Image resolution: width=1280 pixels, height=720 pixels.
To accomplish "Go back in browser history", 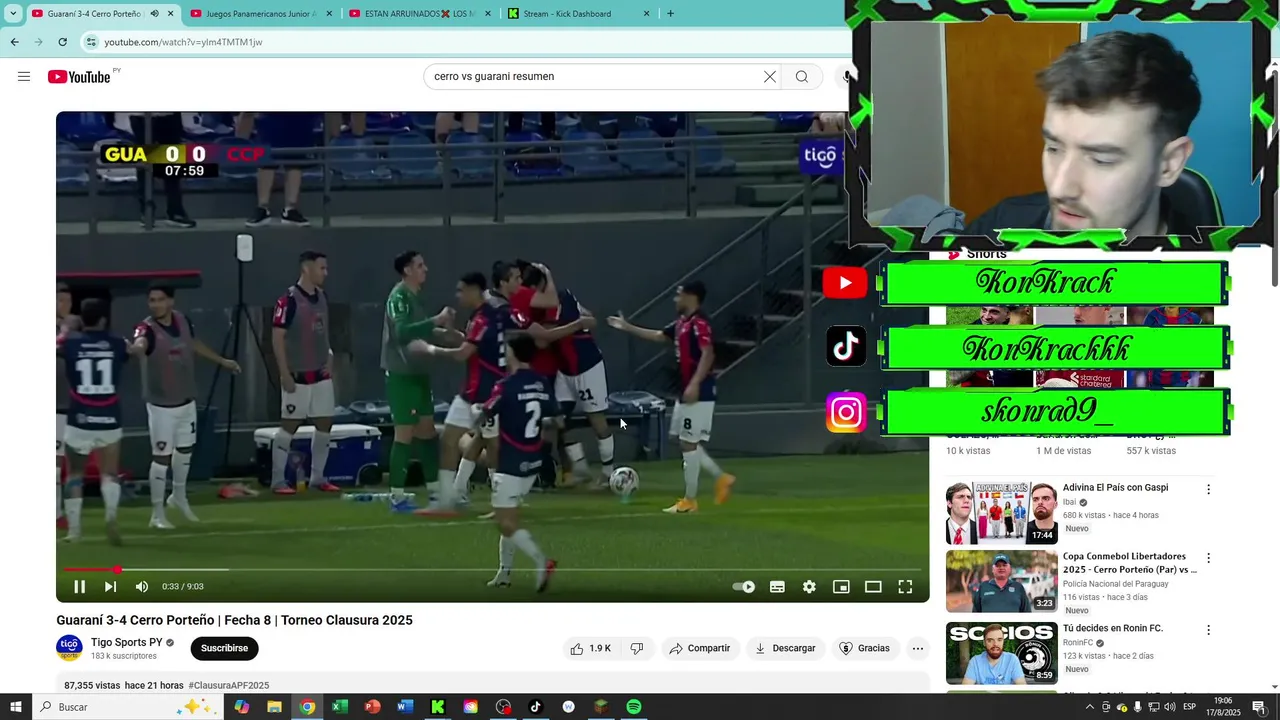I will (x=14, y=42).
